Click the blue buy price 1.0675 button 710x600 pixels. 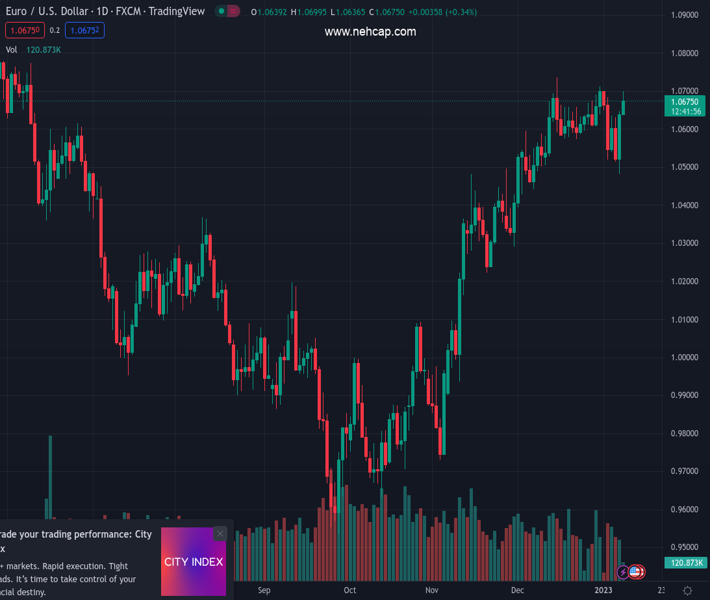pyautogui.click(x=85, y=31)
